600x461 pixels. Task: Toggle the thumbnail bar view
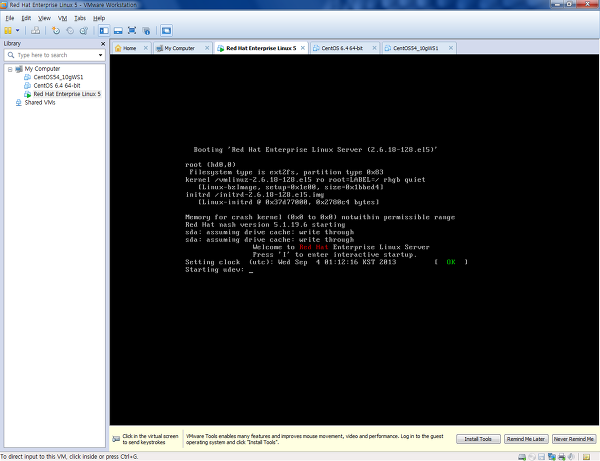point(118,31)
